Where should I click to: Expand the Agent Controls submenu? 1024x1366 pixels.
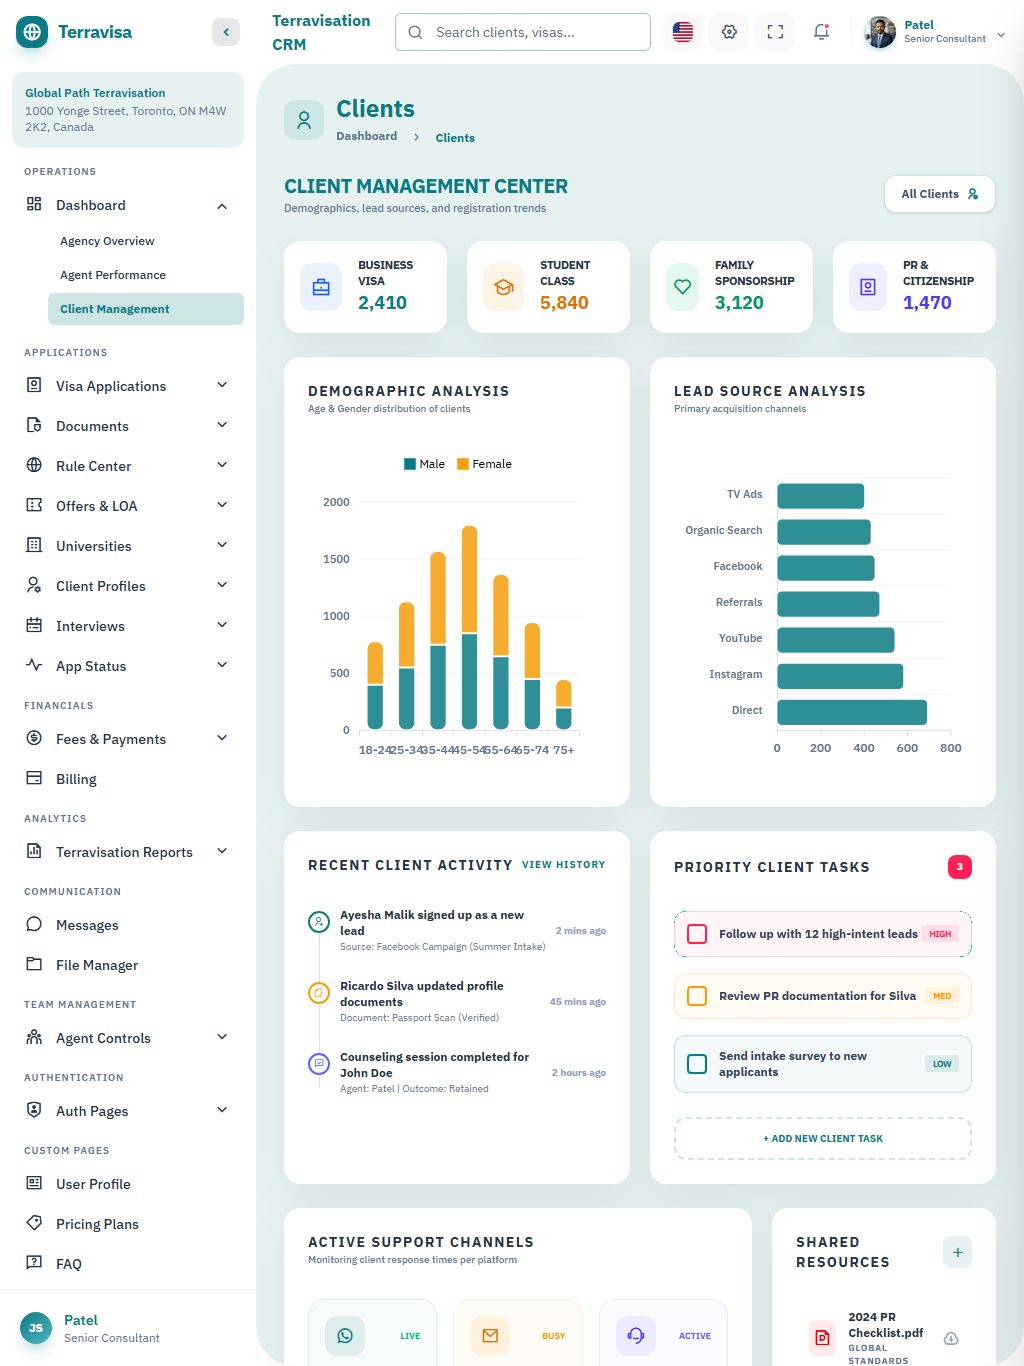222,1038
